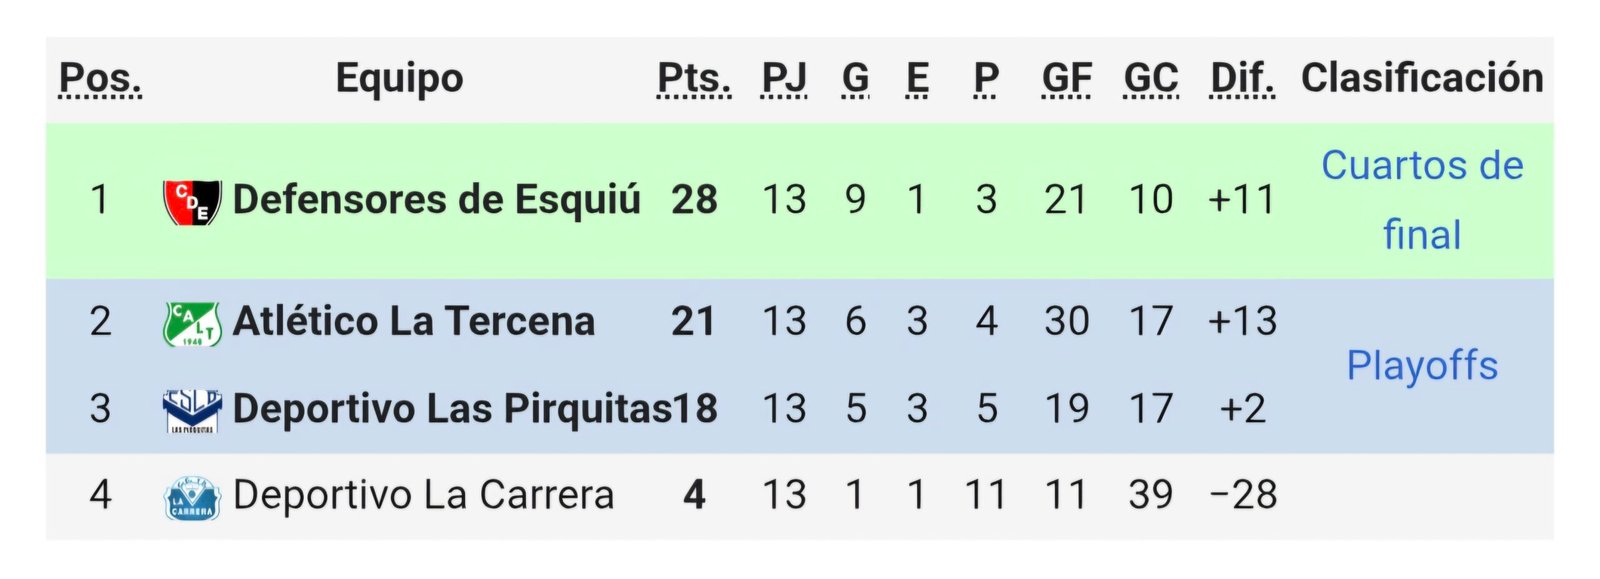Image resolution: width=1600 pixels, height=579 pixels.
Task: Click the Atlético La Tercena club crest
Action: [191, 323]
